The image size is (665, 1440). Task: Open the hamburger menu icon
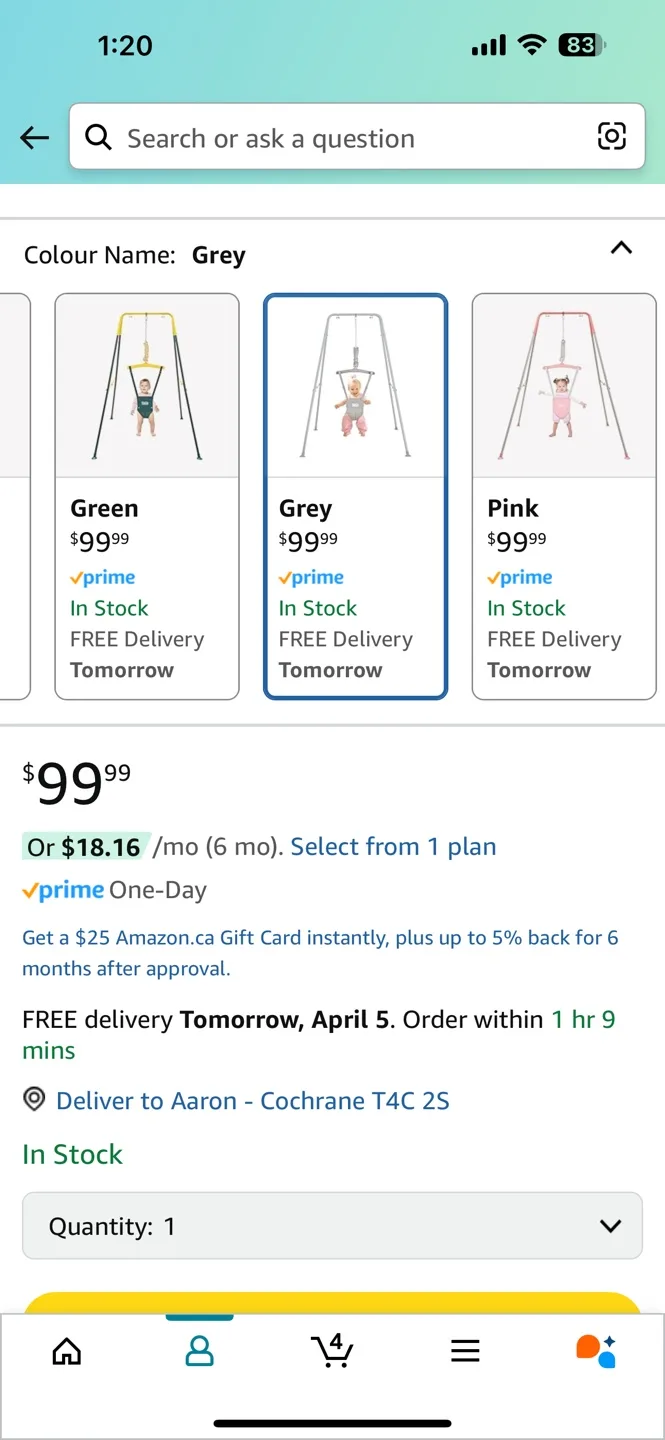click(x=465, y=1352)
